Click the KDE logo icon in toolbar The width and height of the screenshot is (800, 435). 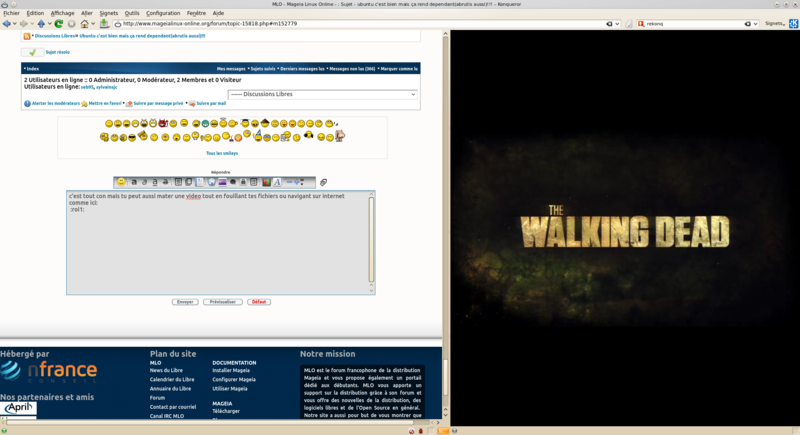point(794,23)
